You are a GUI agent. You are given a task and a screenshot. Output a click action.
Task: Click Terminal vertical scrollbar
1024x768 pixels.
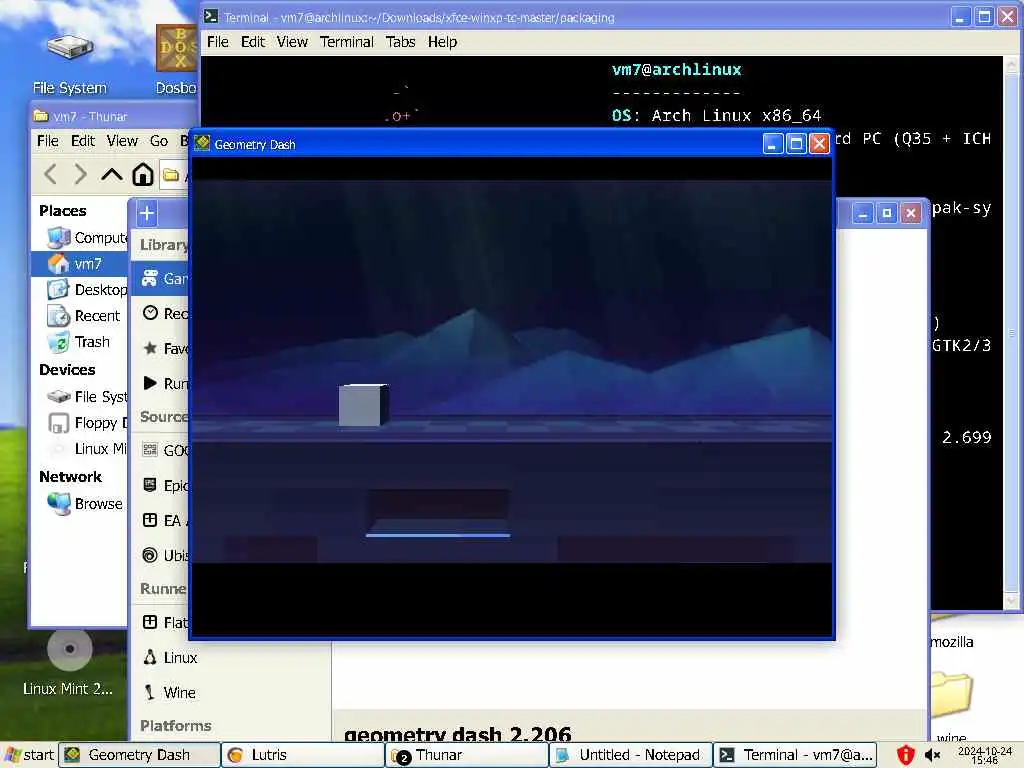[1011, 333]
